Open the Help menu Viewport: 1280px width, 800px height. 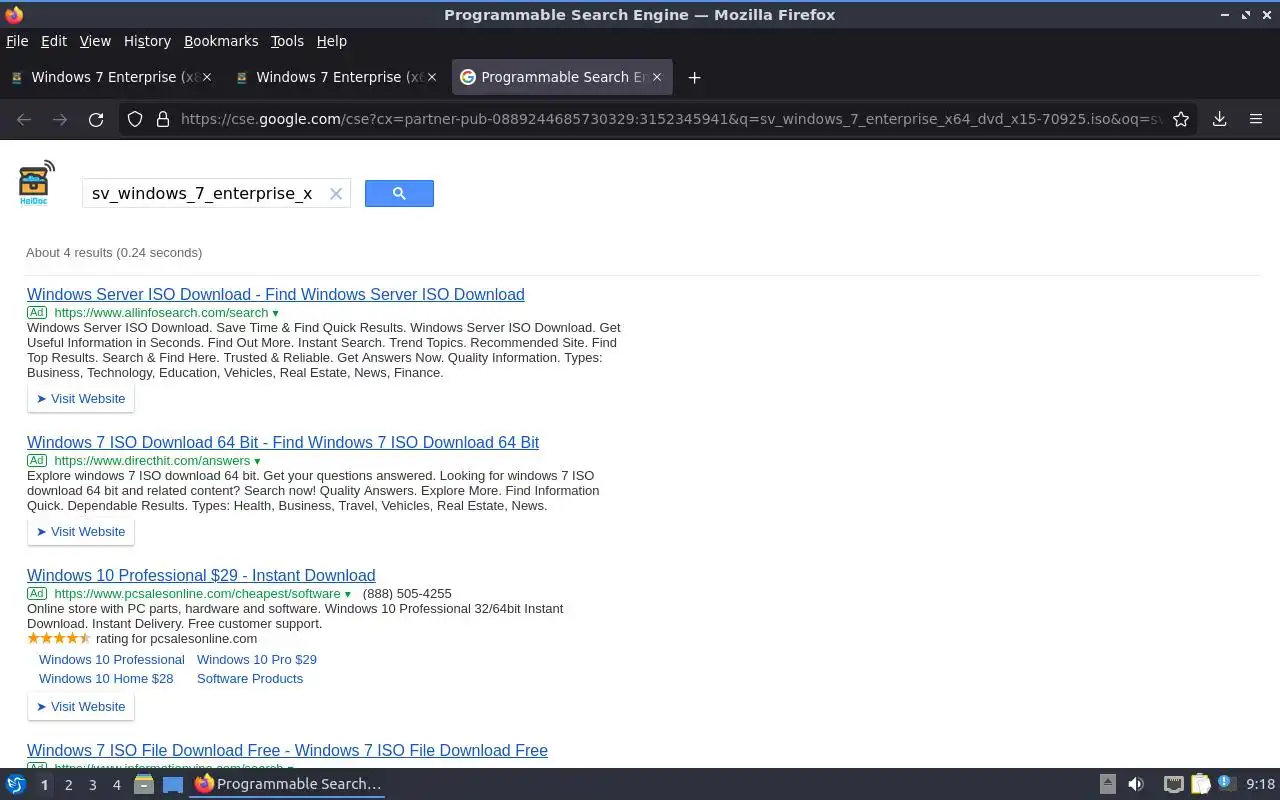point(332,41)
